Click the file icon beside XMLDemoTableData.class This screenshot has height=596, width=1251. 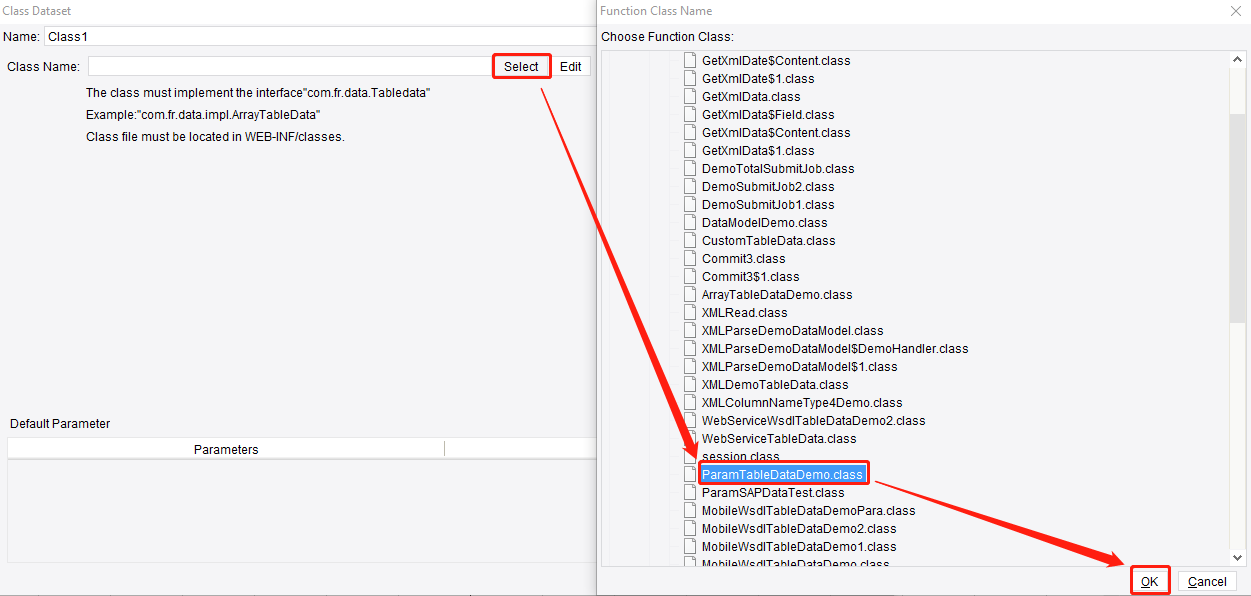[x=689, y=384]
